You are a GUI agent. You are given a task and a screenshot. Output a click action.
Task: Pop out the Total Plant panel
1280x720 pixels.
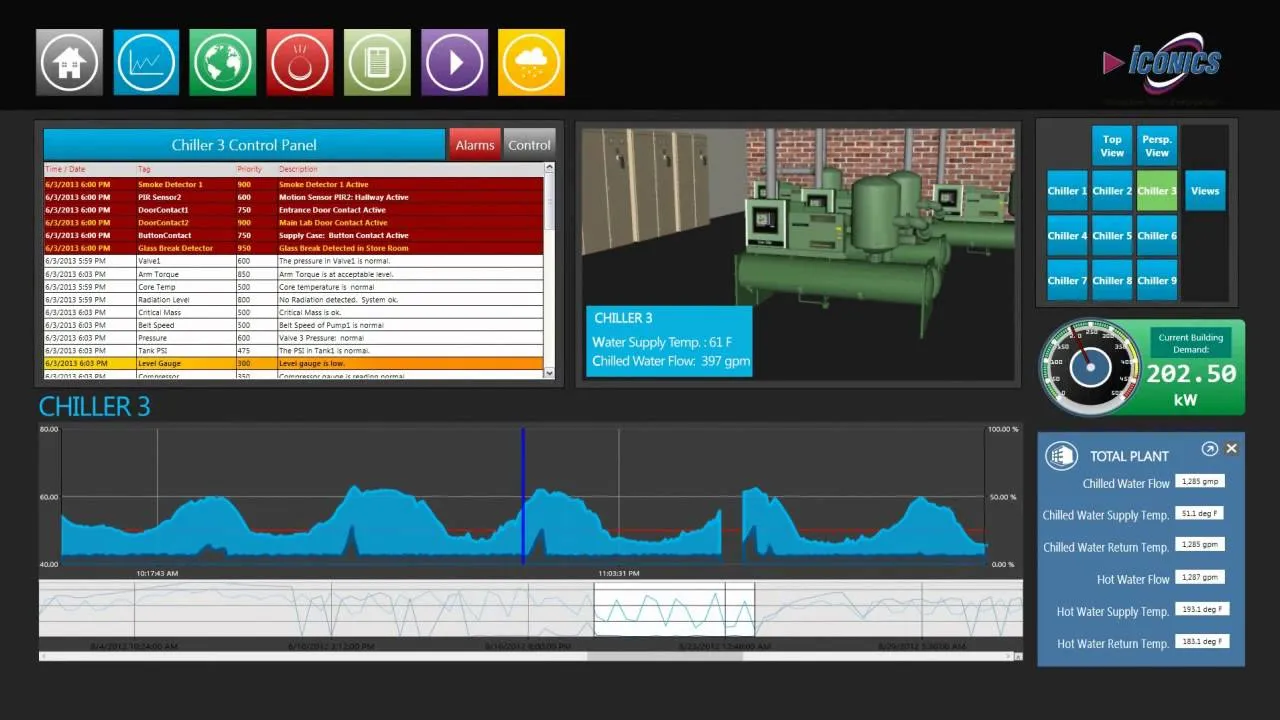1210,450
